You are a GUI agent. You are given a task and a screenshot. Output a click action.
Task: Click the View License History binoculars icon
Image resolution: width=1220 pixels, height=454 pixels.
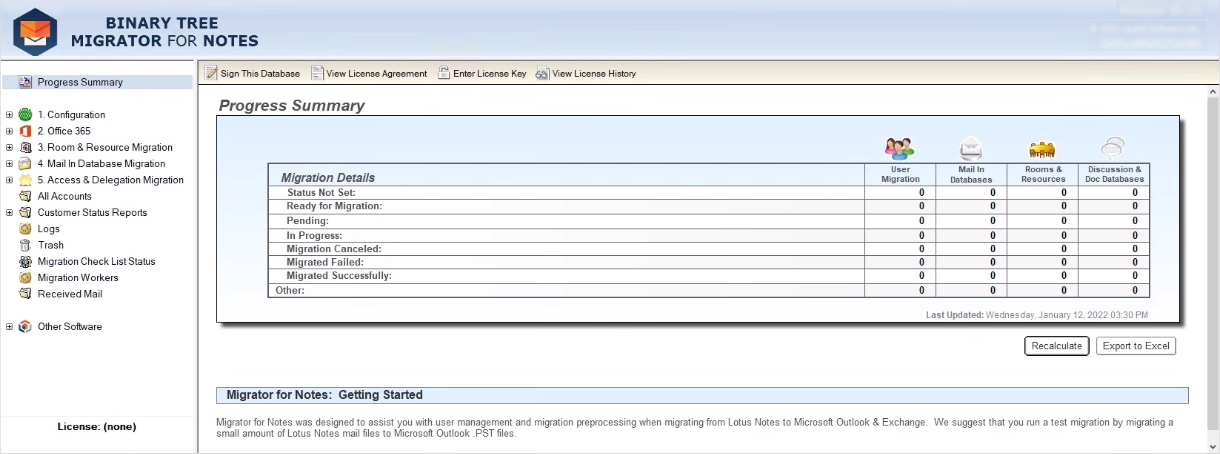pos(543,73)
